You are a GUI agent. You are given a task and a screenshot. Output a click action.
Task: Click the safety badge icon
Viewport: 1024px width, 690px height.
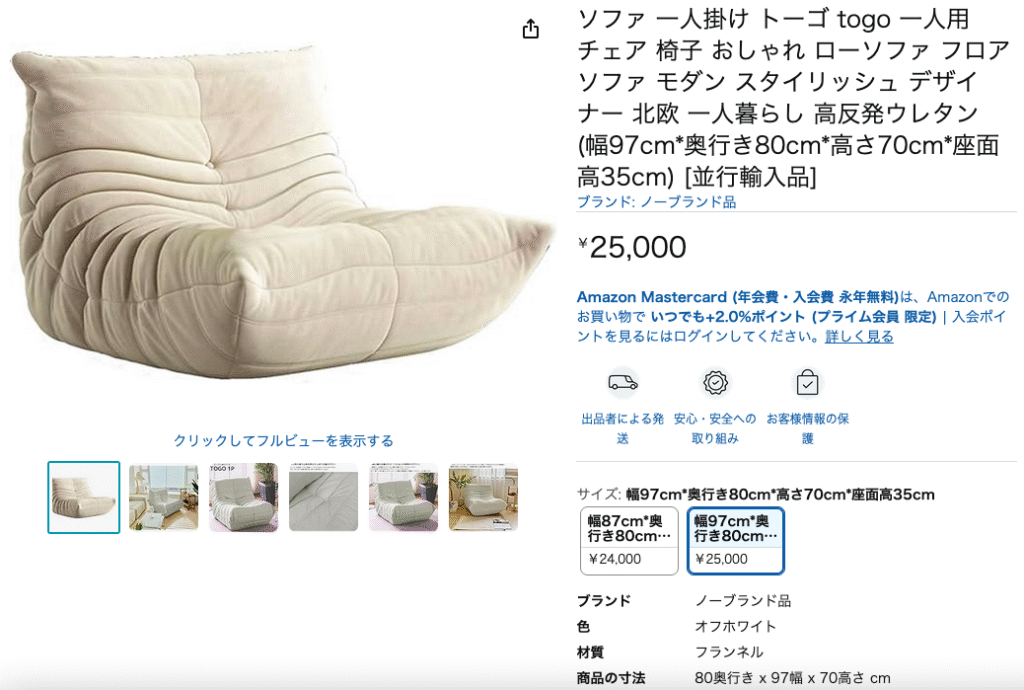coord(715,383)
